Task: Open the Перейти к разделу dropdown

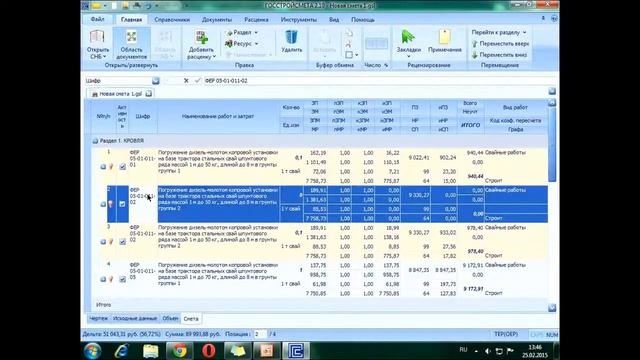Action: [x=499, y=32]
